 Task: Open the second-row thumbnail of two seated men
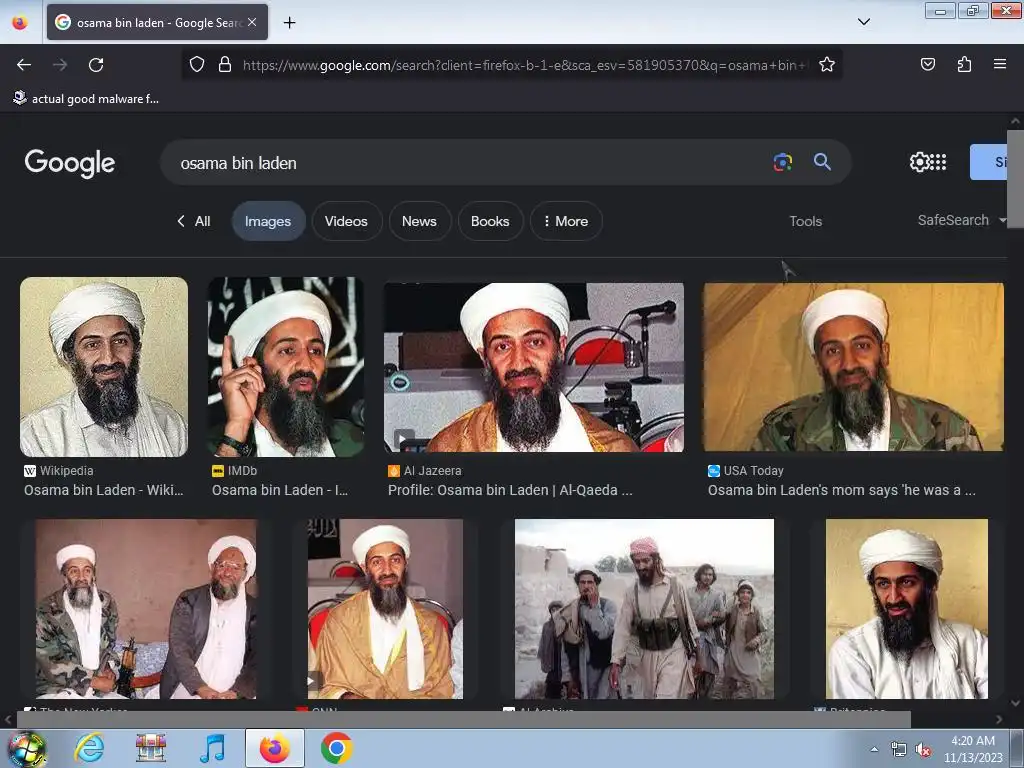[146, 609]
